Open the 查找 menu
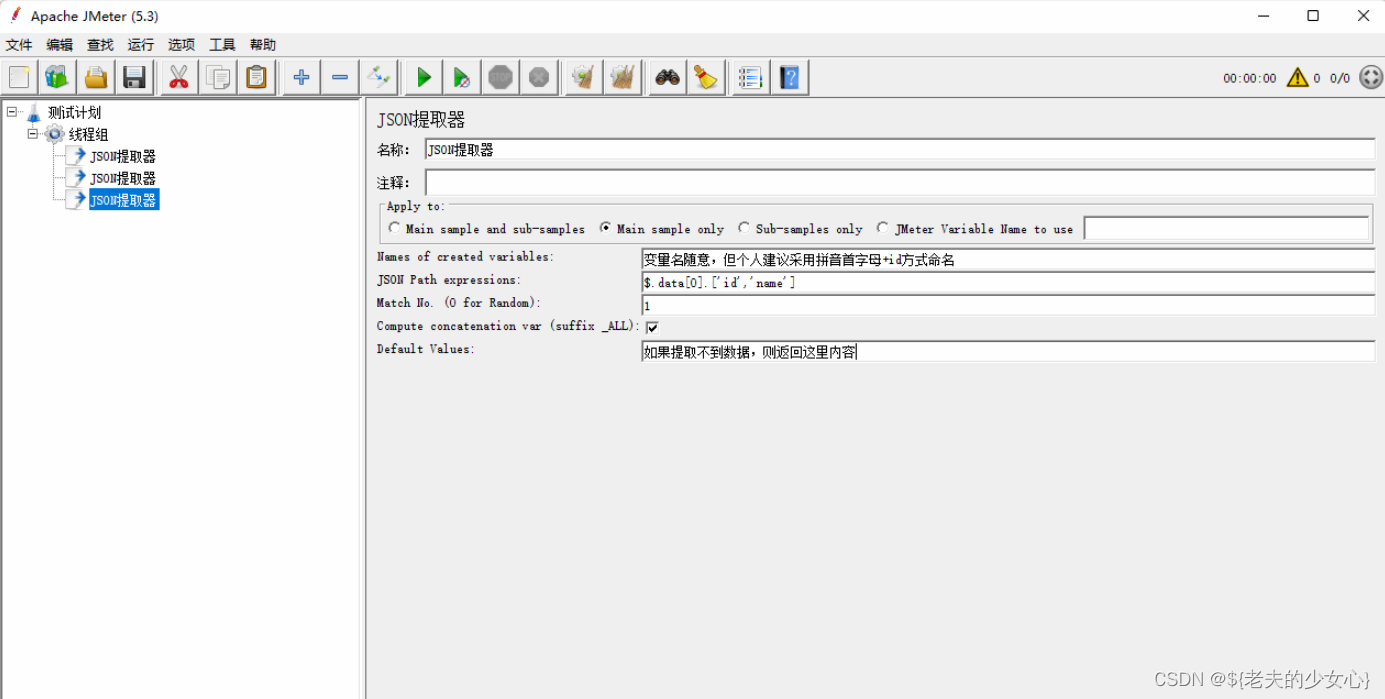The width and height of the screenshot is (1385, 699). 100,45
